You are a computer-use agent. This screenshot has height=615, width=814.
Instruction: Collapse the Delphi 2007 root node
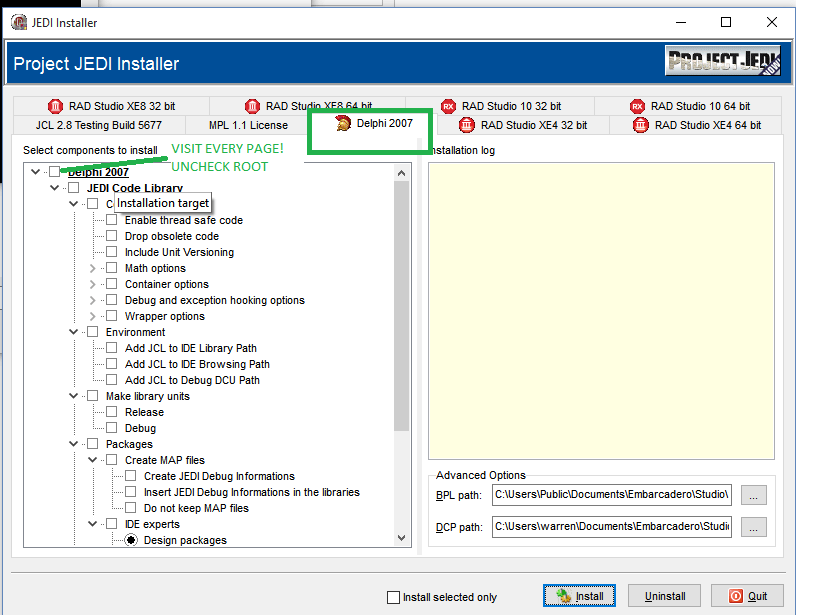pos(35,171)
